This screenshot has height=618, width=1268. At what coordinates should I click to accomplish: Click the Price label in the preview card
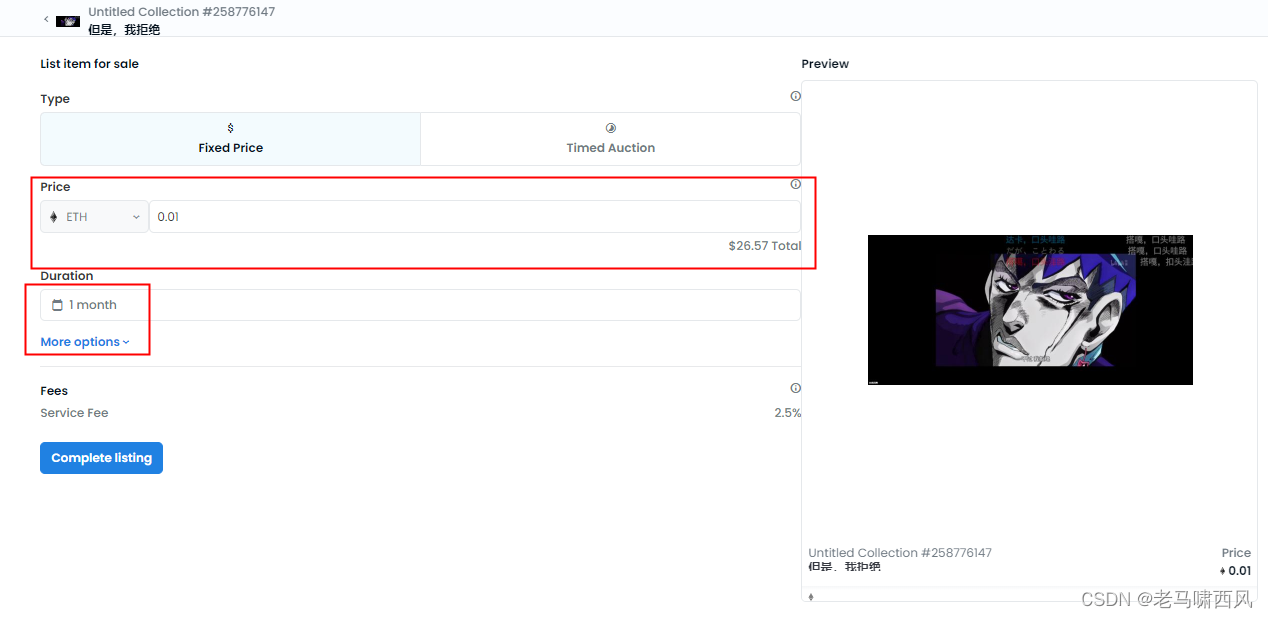pos(1236,553)
